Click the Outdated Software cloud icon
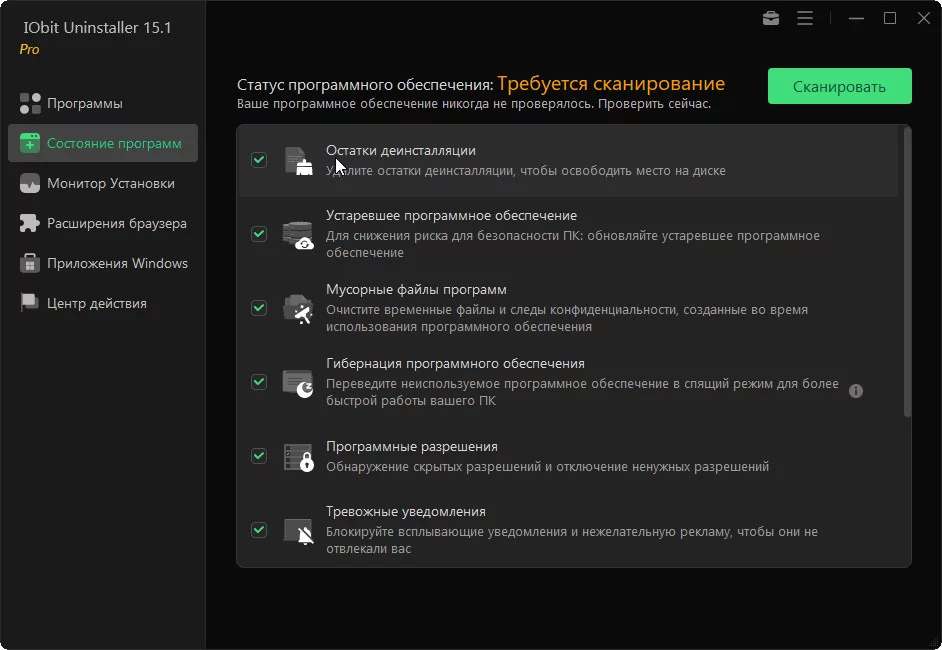 [297, 234]
